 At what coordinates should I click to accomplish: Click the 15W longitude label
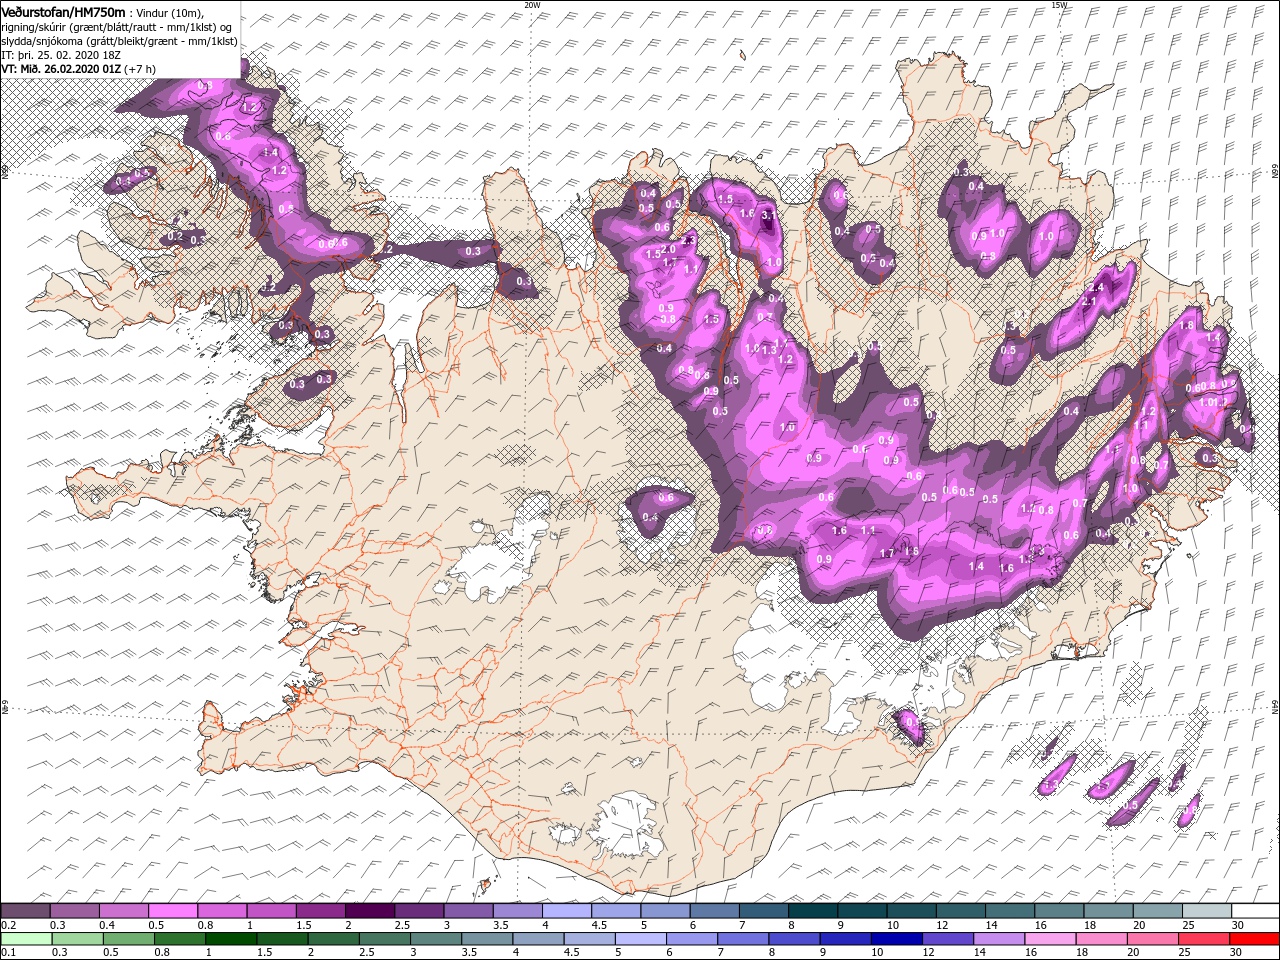pyautogui.click(x=1059, y=5)
